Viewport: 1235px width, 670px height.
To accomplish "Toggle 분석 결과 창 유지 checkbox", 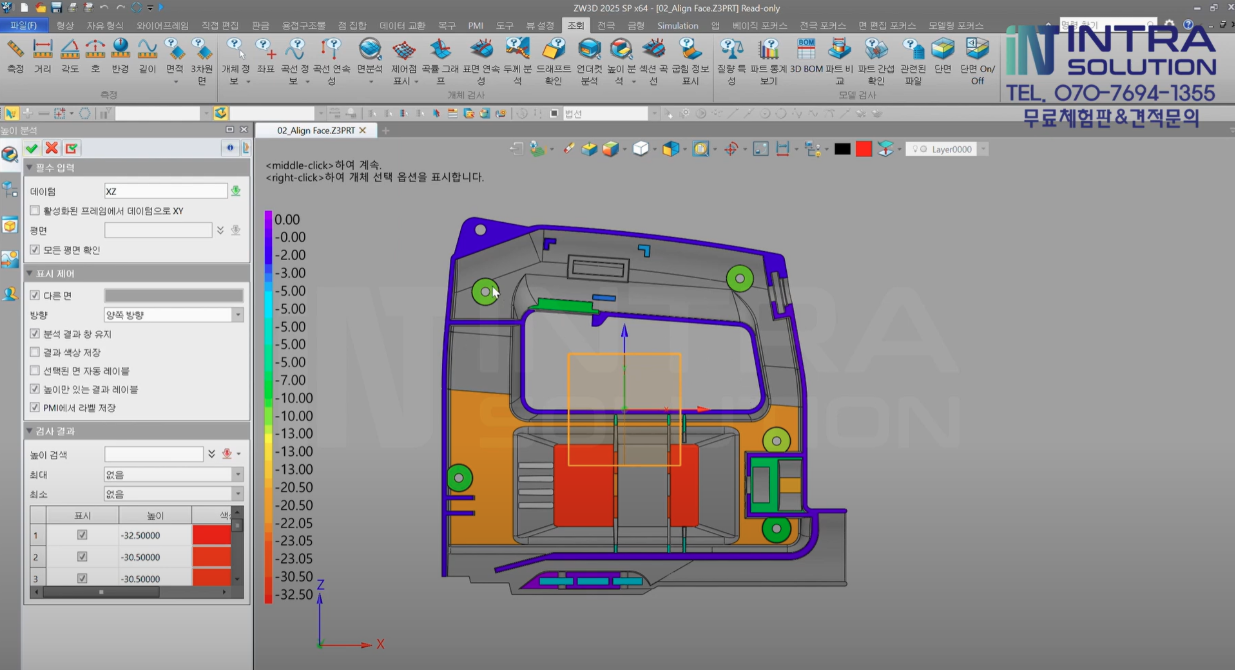I will coord(35,334).
